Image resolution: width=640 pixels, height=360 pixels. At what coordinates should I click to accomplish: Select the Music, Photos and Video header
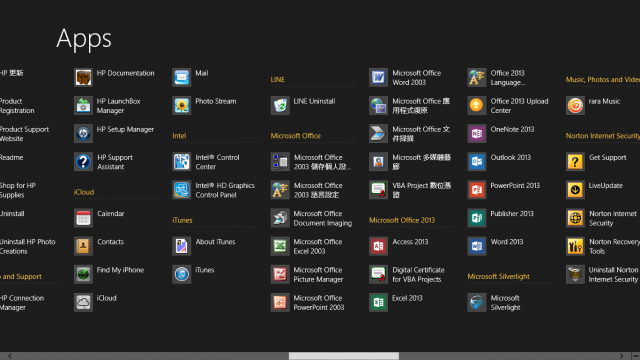tap(603, 80)
